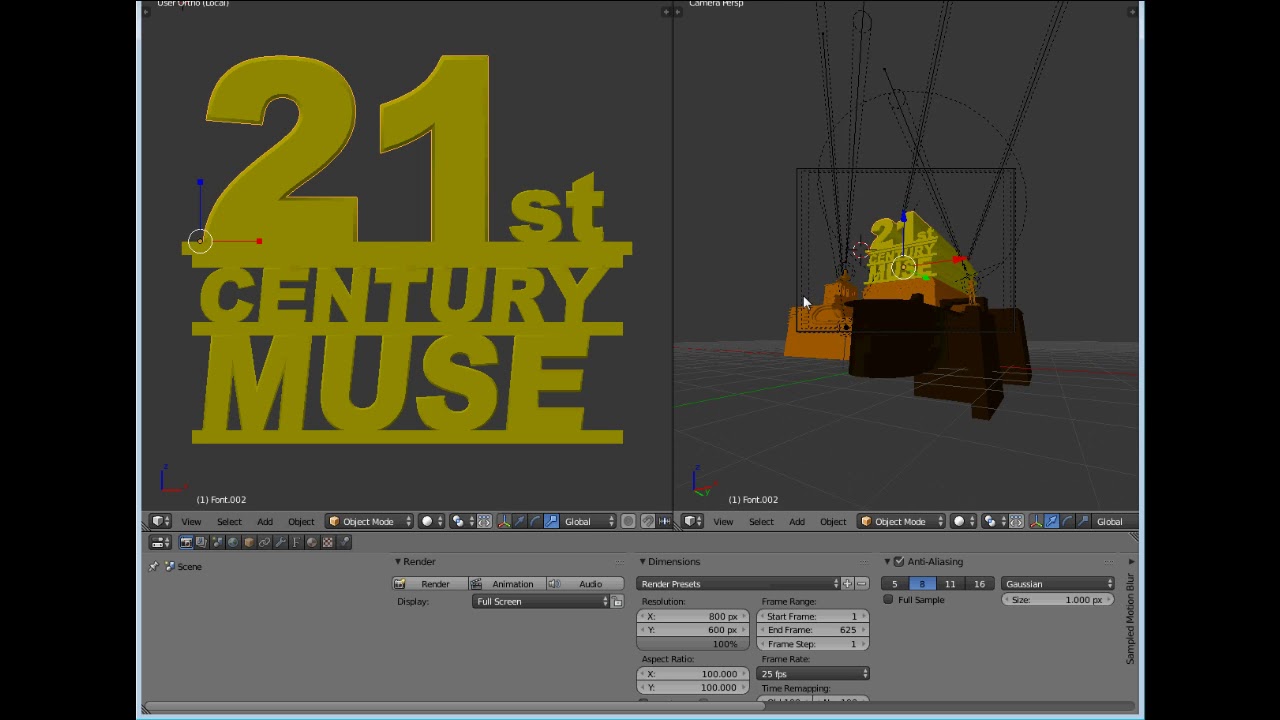Open View menu in left viewport
The height and width of the screenshot is (720, 1280).
pos(191,521)
